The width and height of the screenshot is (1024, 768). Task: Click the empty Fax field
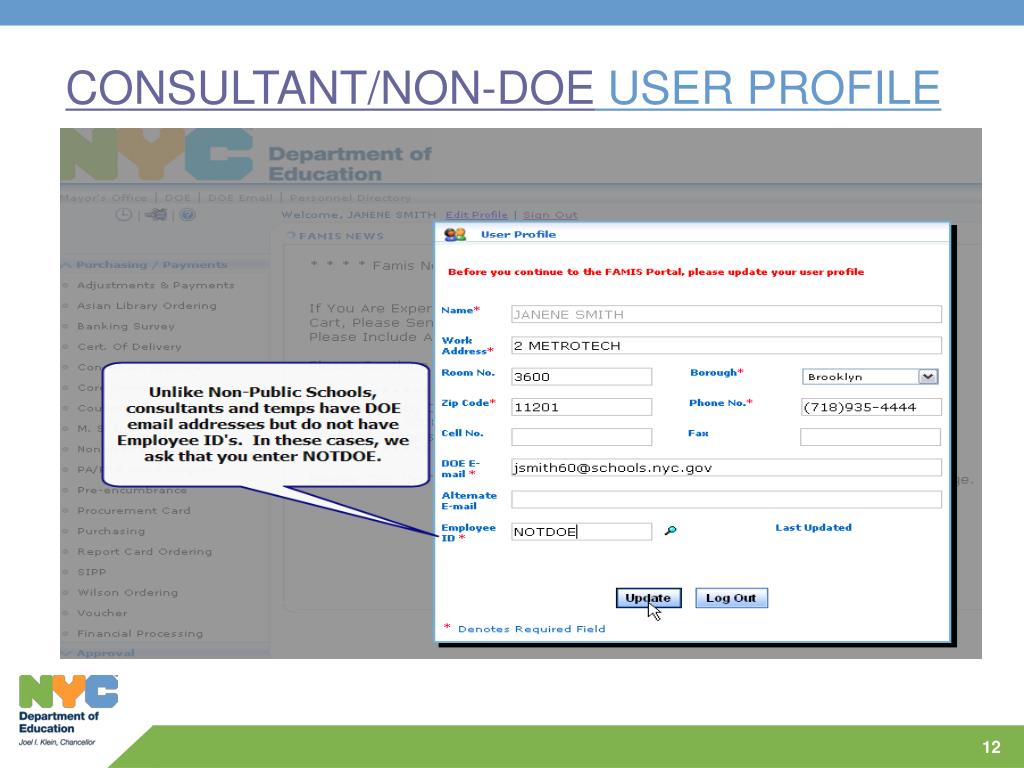871,437
